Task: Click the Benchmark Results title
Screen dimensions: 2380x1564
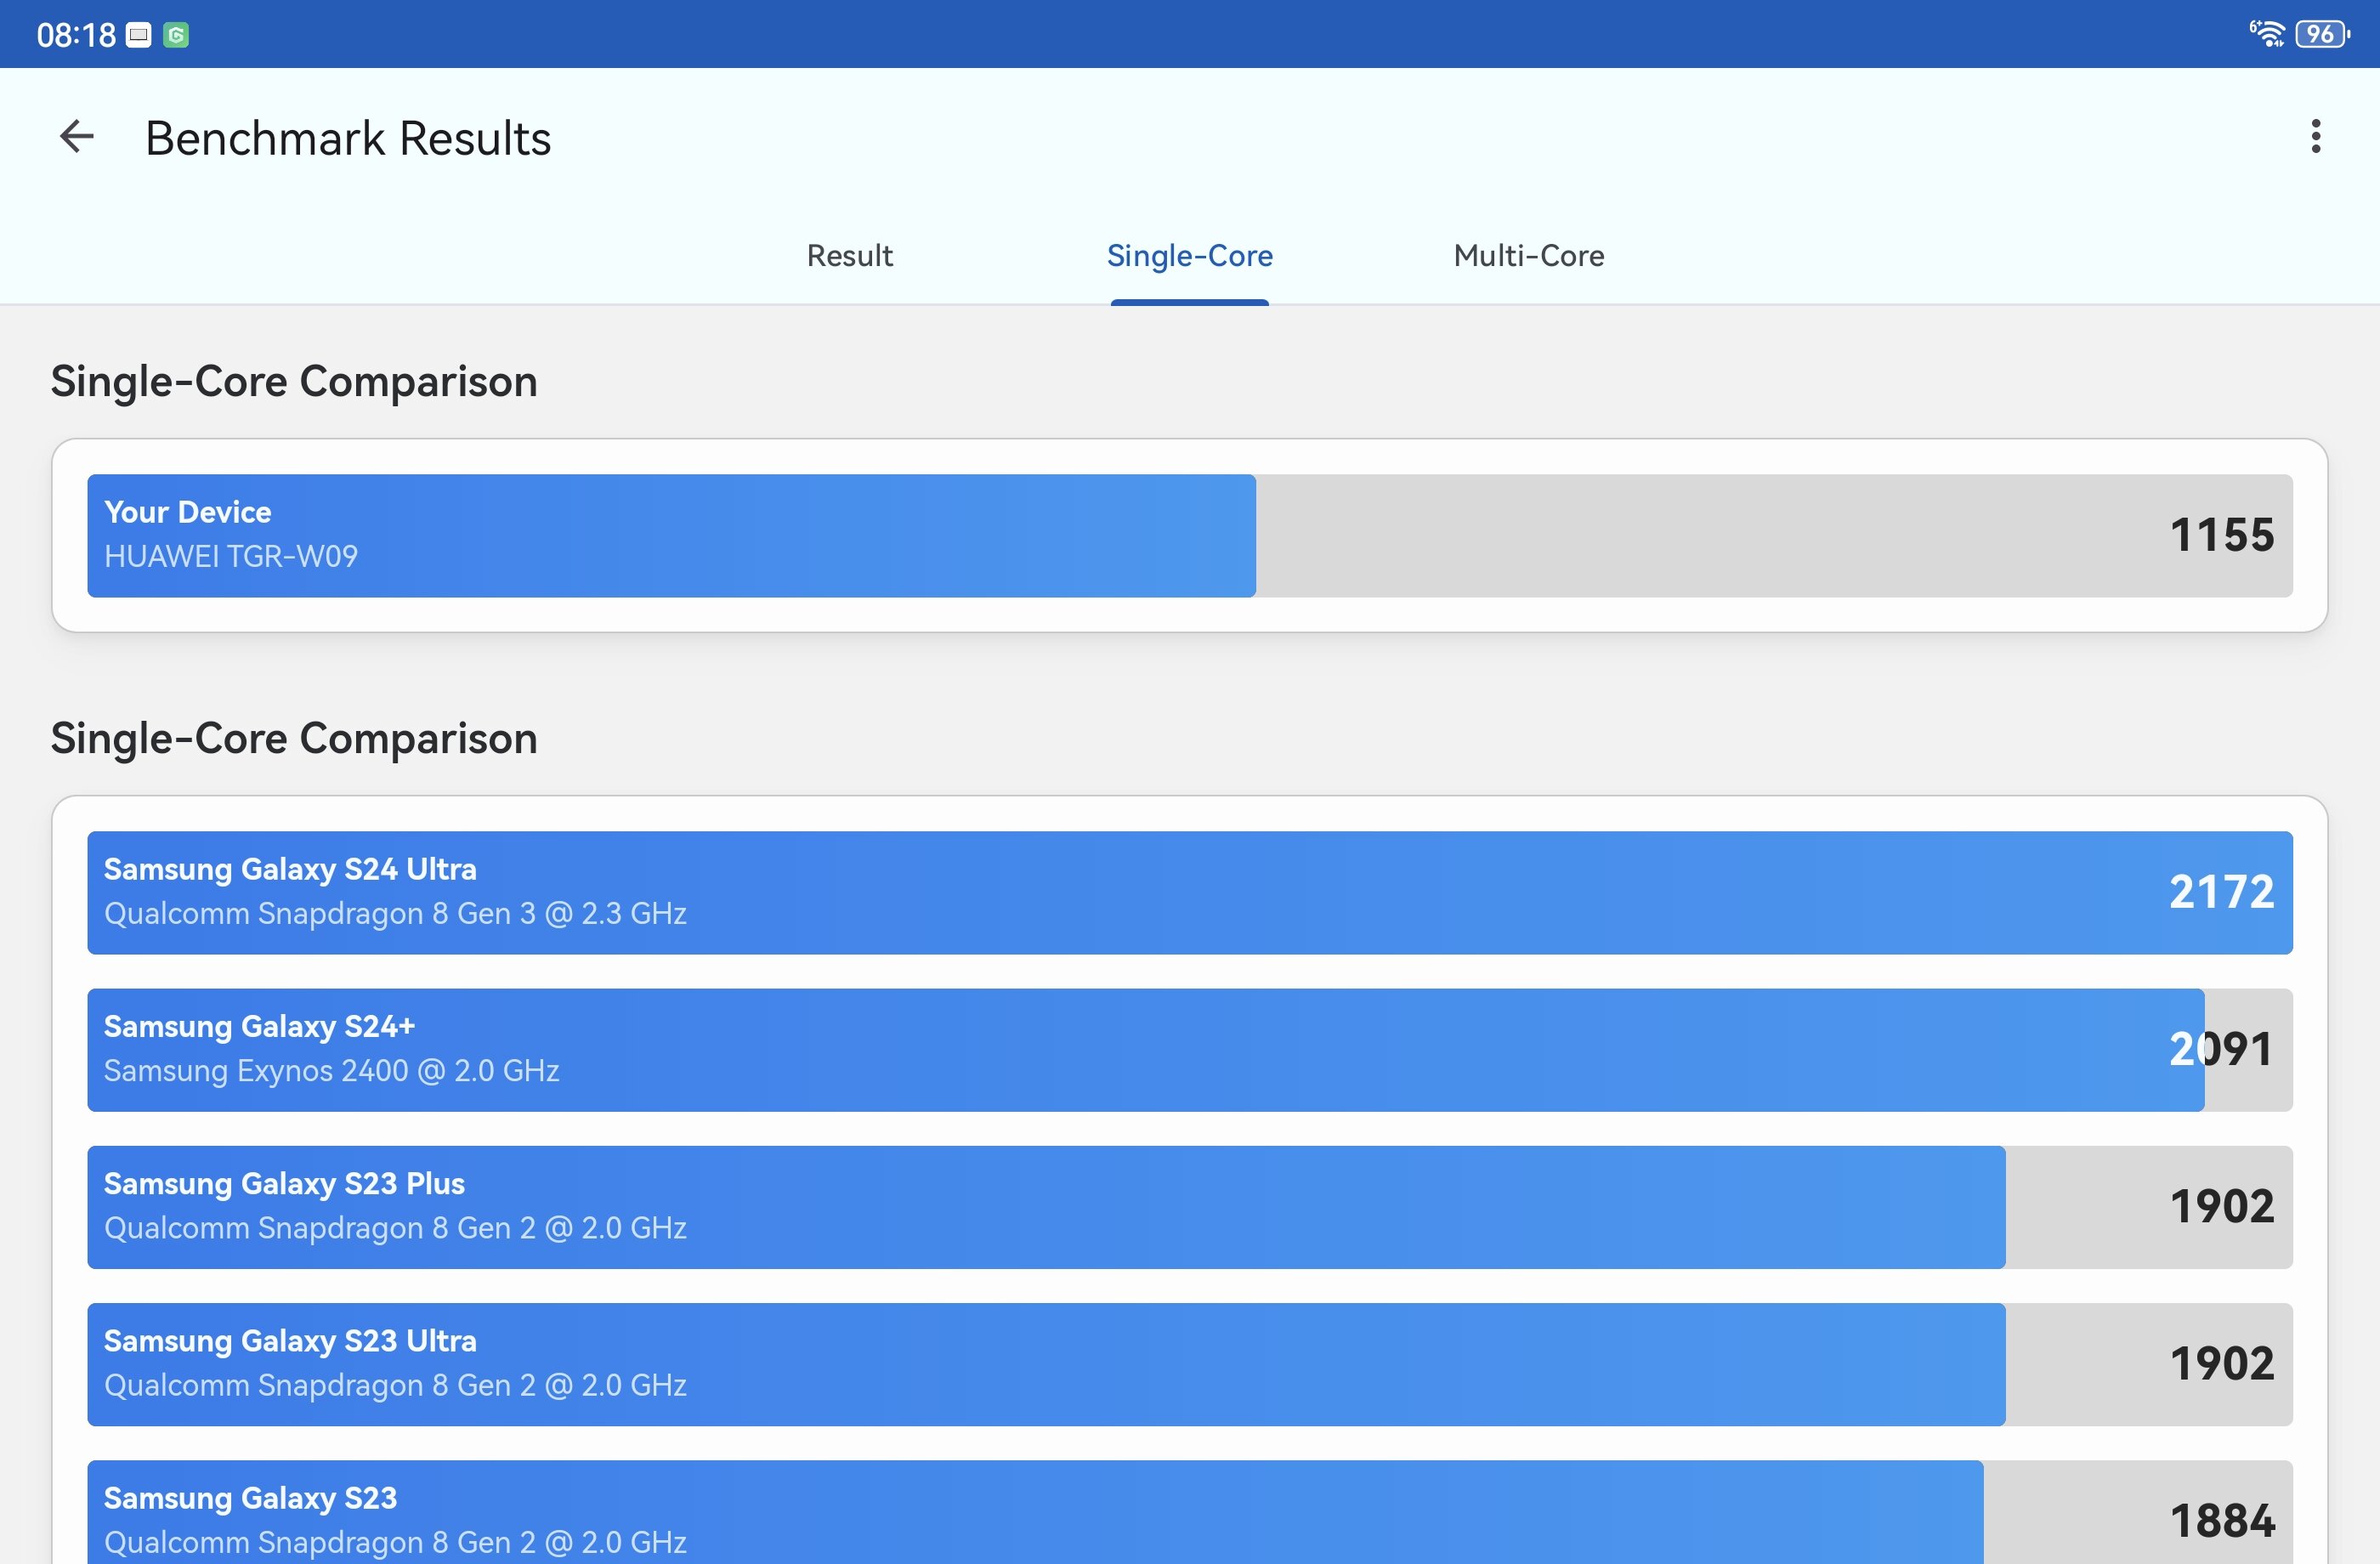Action: click(x=348, y=138)
